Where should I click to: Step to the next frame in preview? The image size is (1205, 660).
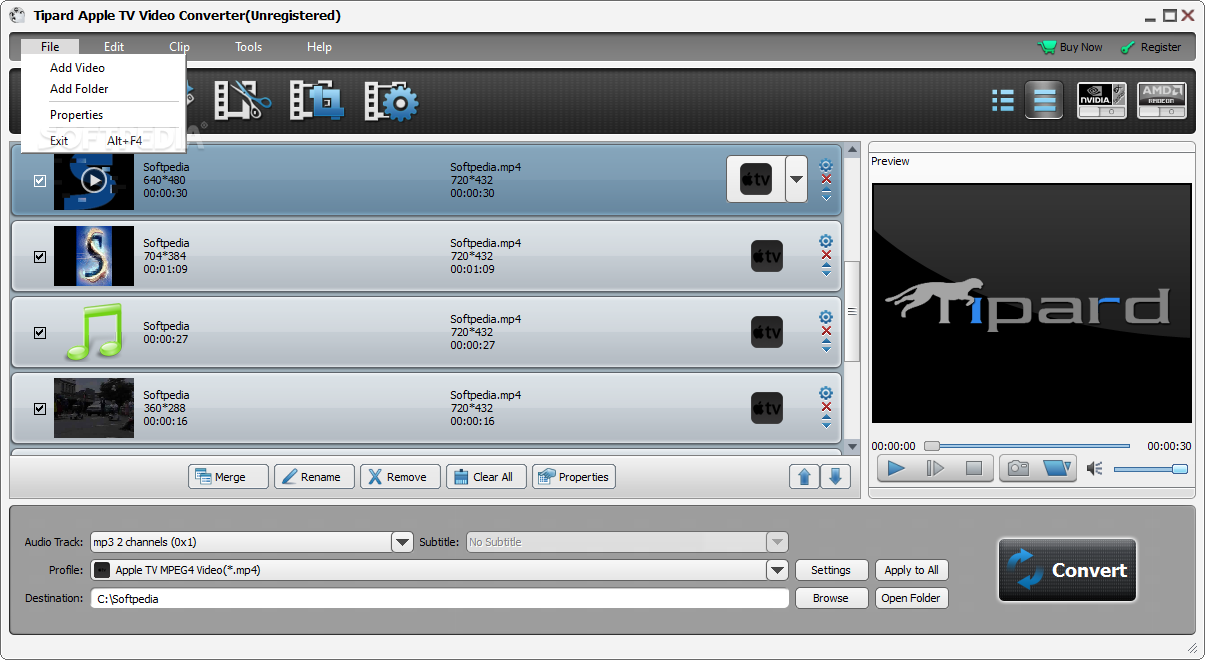coord(935,468)
